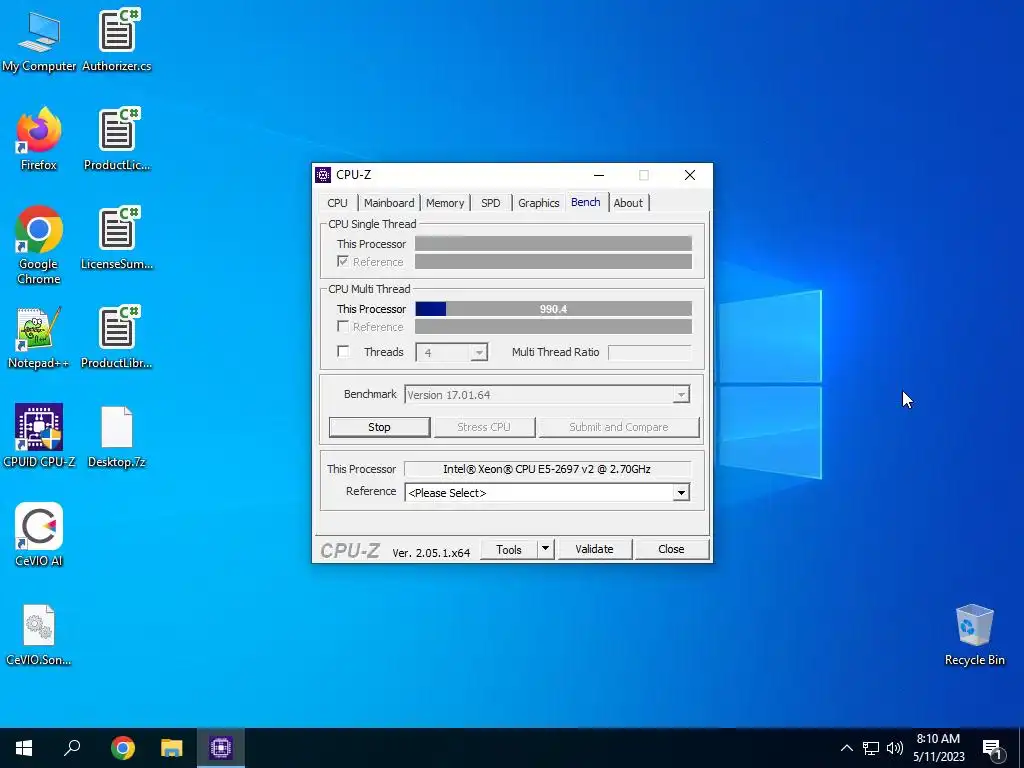This screenshot has width=1024, height=768.
Task: Open ProductLic... C# file on desktop
Action: (117, 139)
